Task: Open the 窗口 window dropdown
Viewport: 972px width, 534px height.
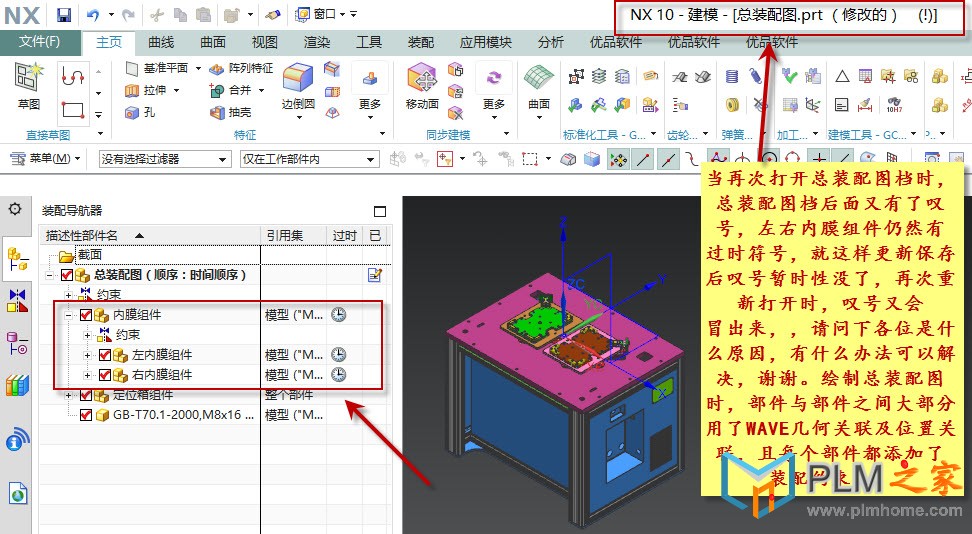Action: [x=319, y=14]
